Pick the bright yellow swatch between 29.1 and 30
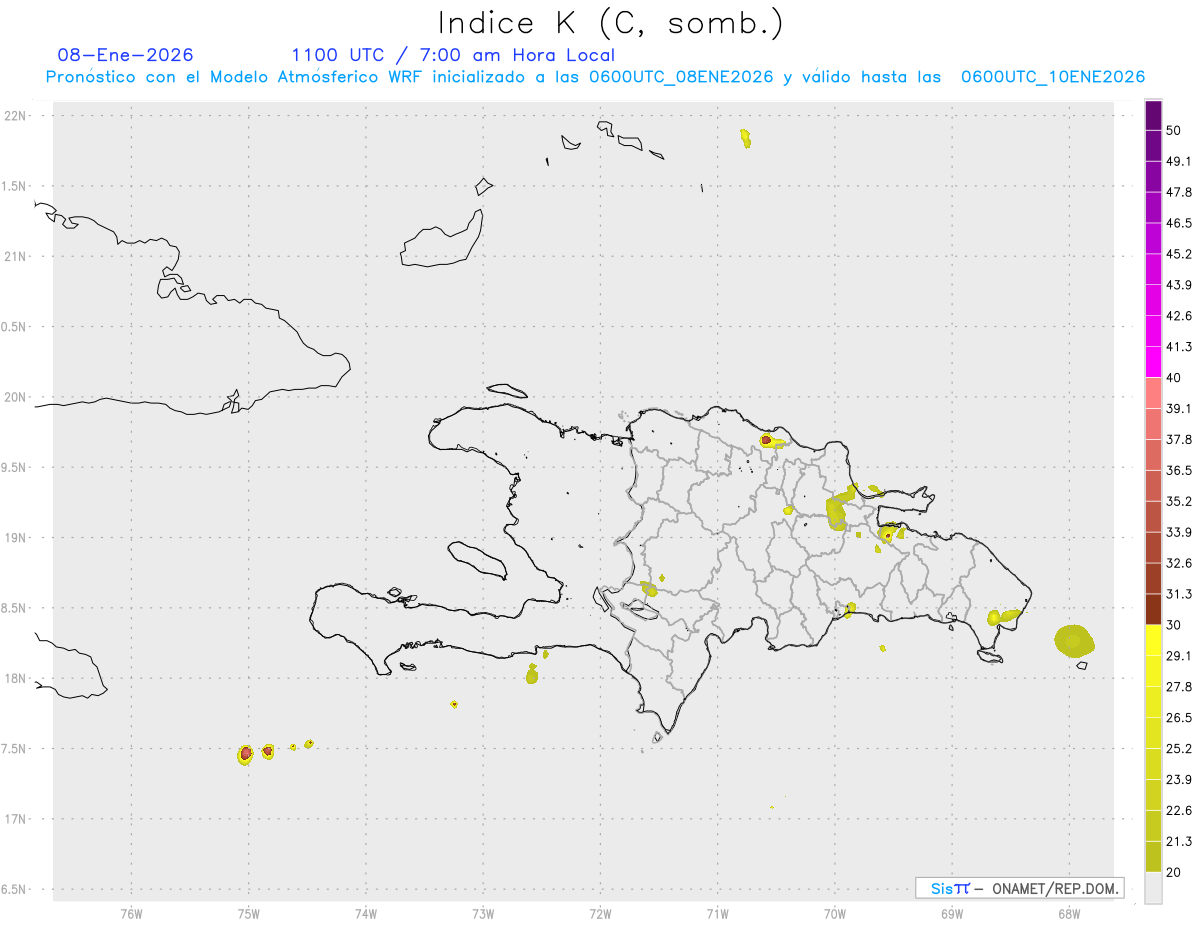Screen dimensions: 1200x927 [1153, 640]
